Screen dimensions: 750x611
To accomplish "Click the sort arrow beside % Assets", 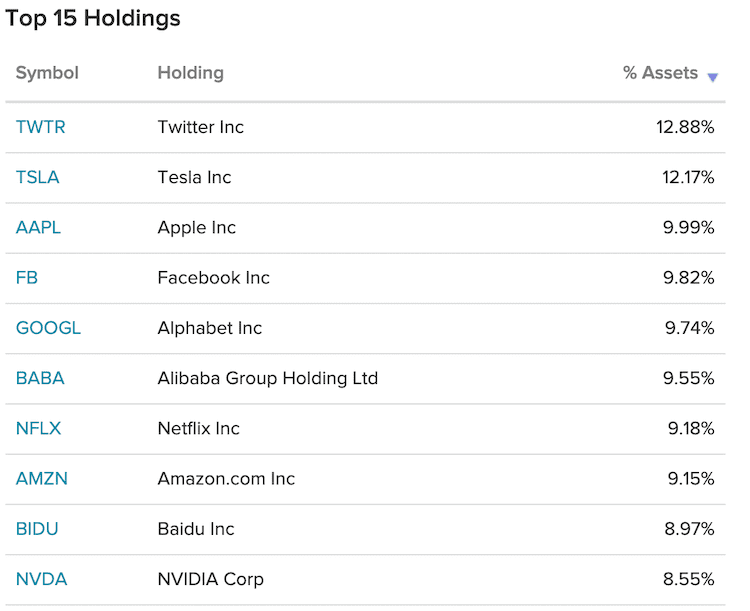I will 712,77.
